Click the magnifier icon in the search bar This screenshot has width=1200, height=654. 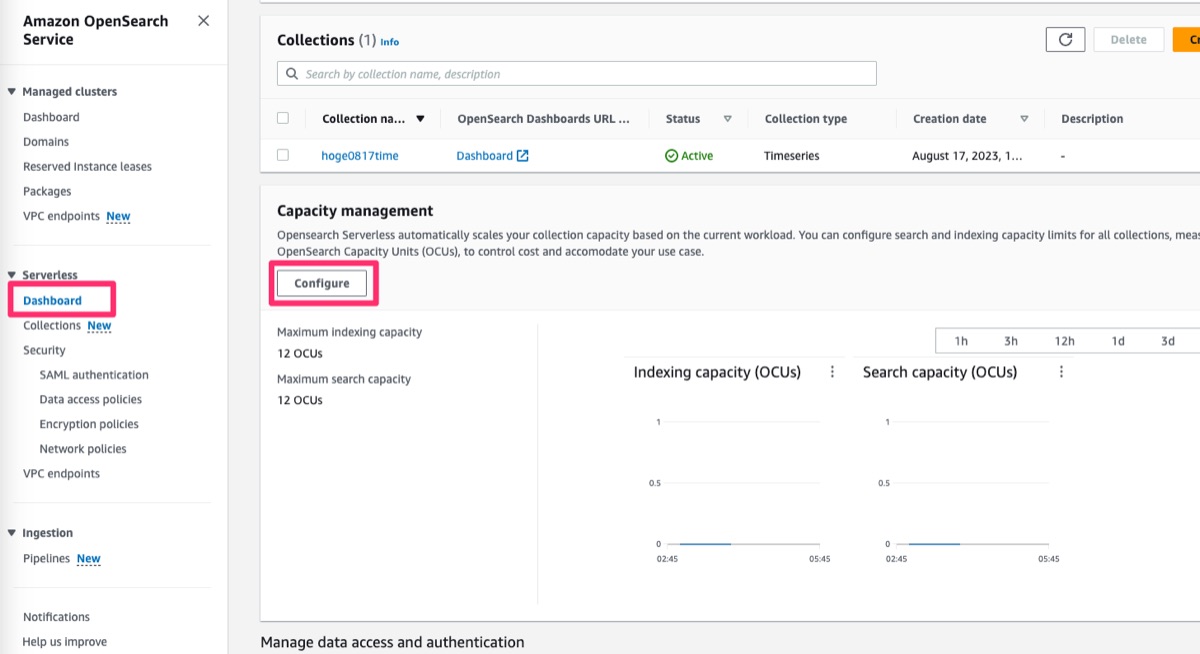[x=291, y=73]
